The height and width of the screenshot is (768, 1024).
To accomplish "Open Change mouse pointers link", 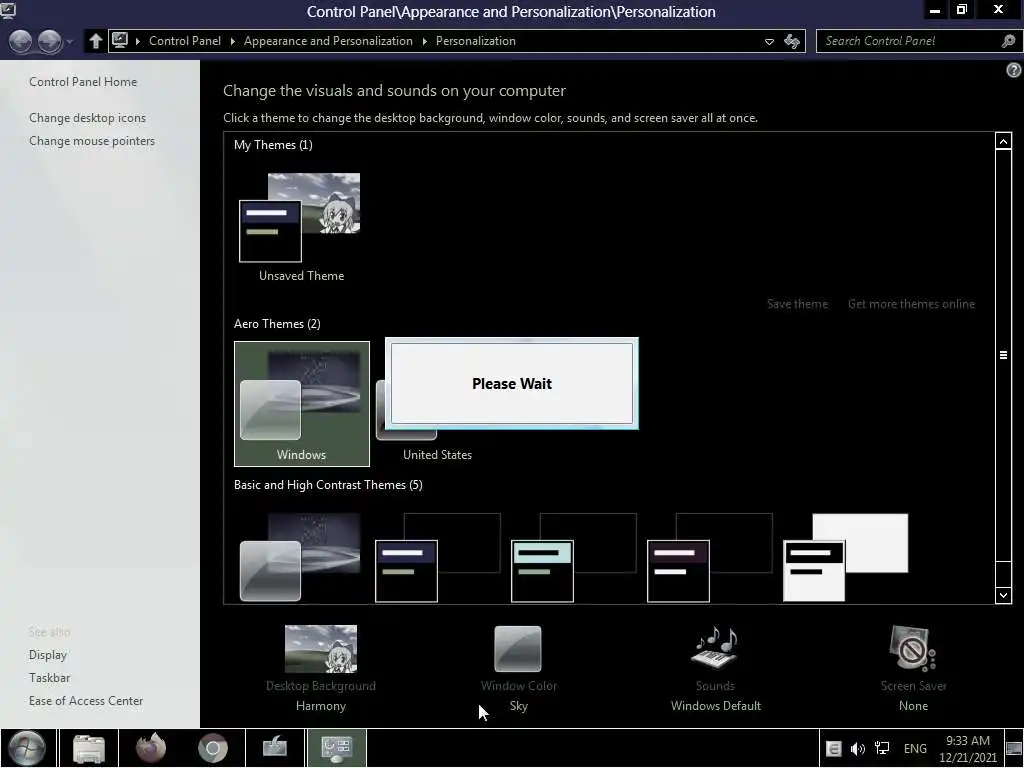I will pyautogui.click(x=92, y=140).
